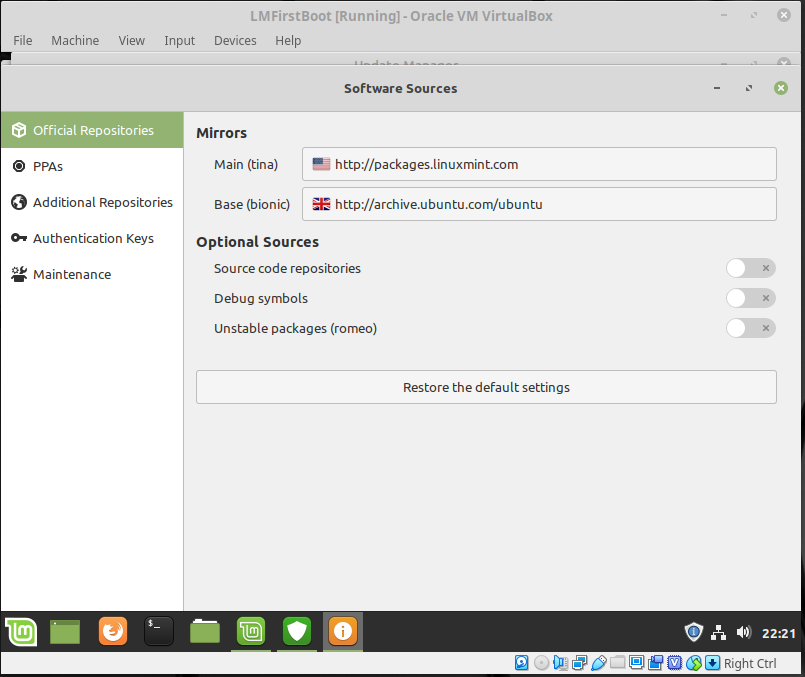The width and height of the screenshot is (805, 677).
Task: Switch to the Update Manager shield taskbar window
Action: coord(297,631)
